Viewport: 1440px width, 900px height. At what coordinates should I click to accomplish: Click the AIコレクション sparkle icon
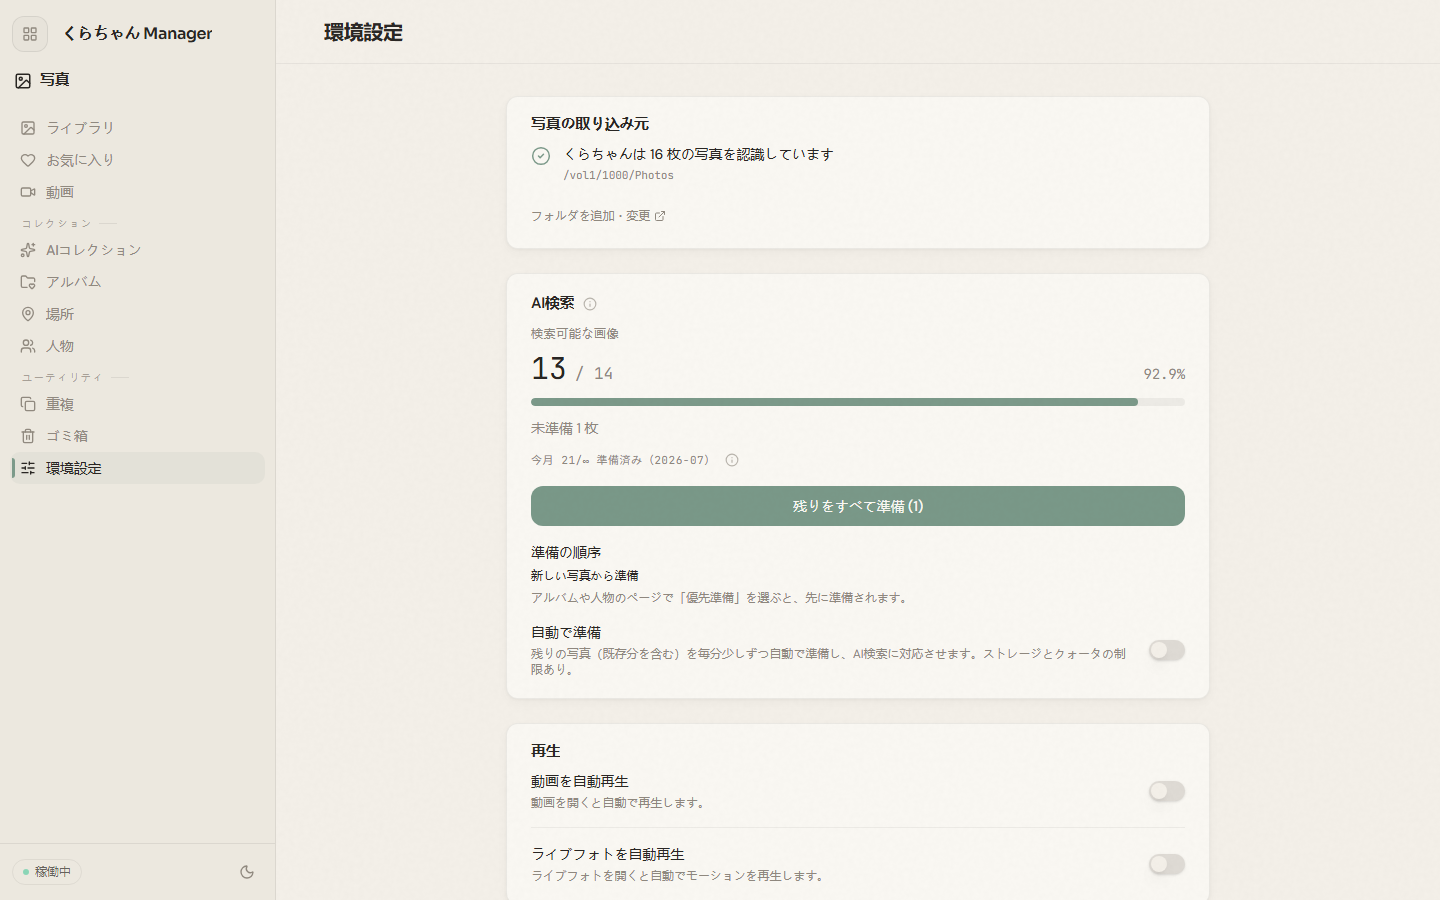coord(28,250)
